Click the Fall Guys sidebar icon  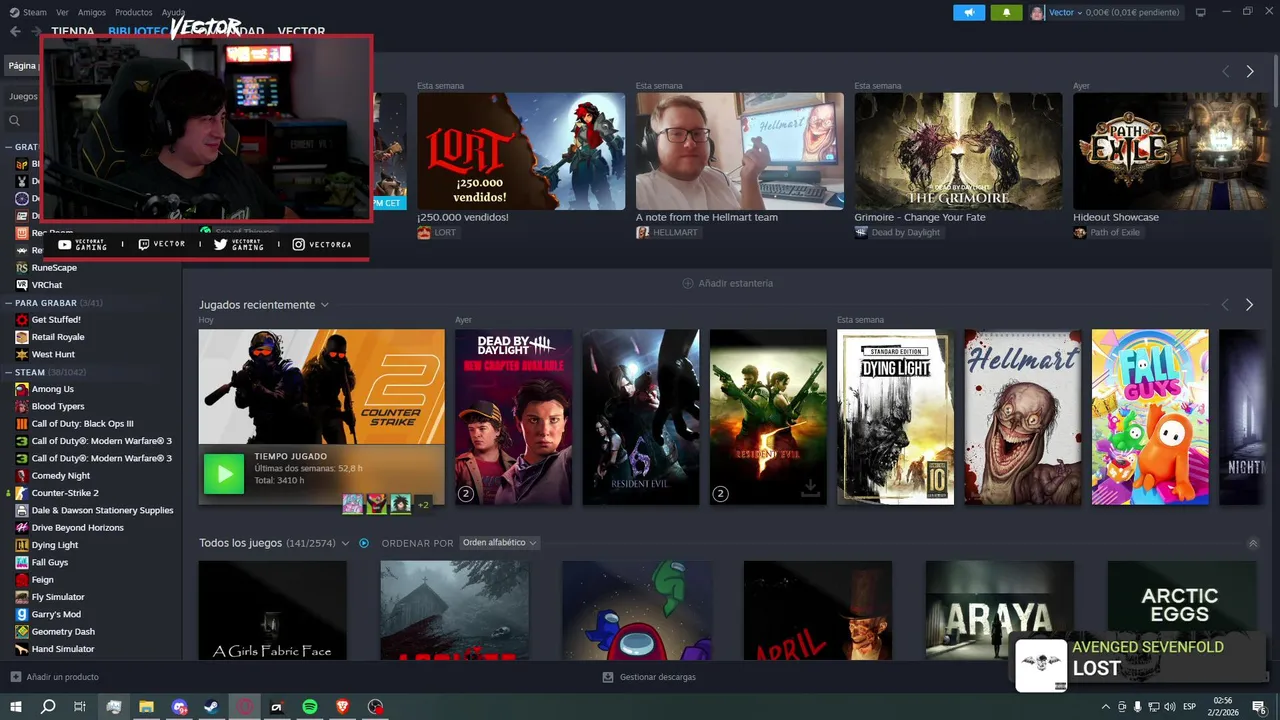[x=22, y=562]
